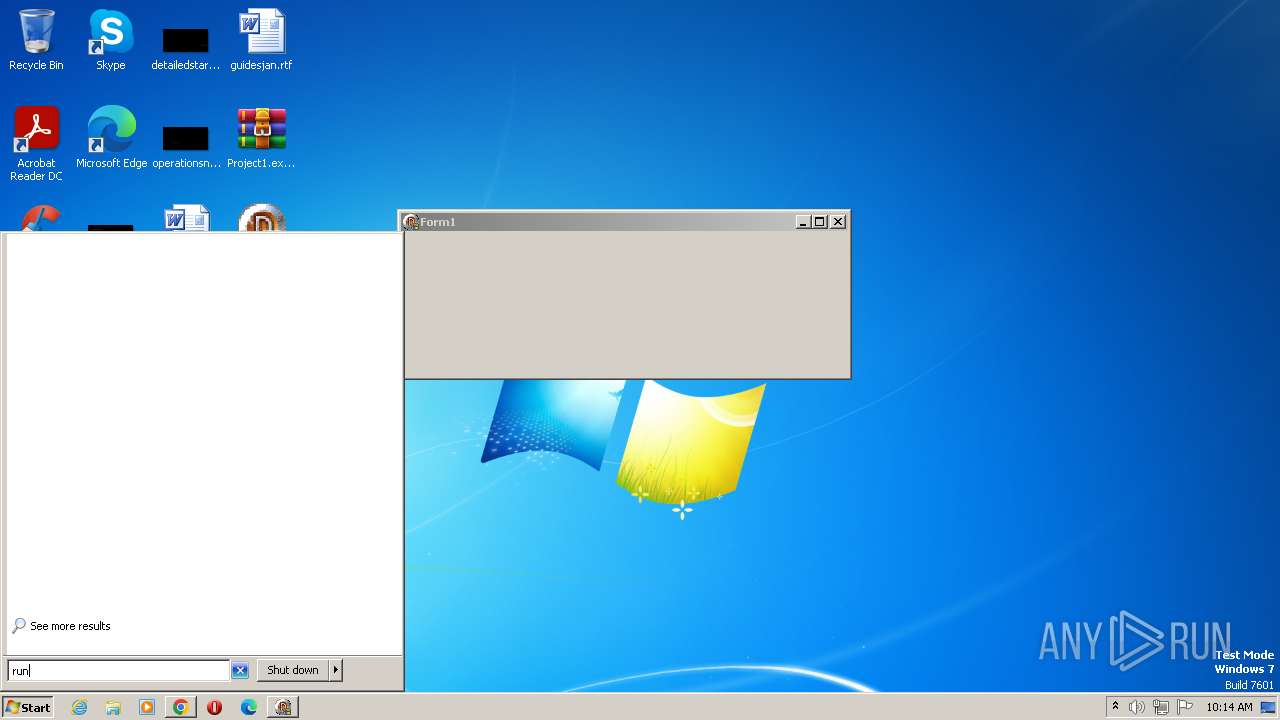Open Windows Explorer folder taskbar icon
Screen dimensions: 1280x720
click(113, 707)
